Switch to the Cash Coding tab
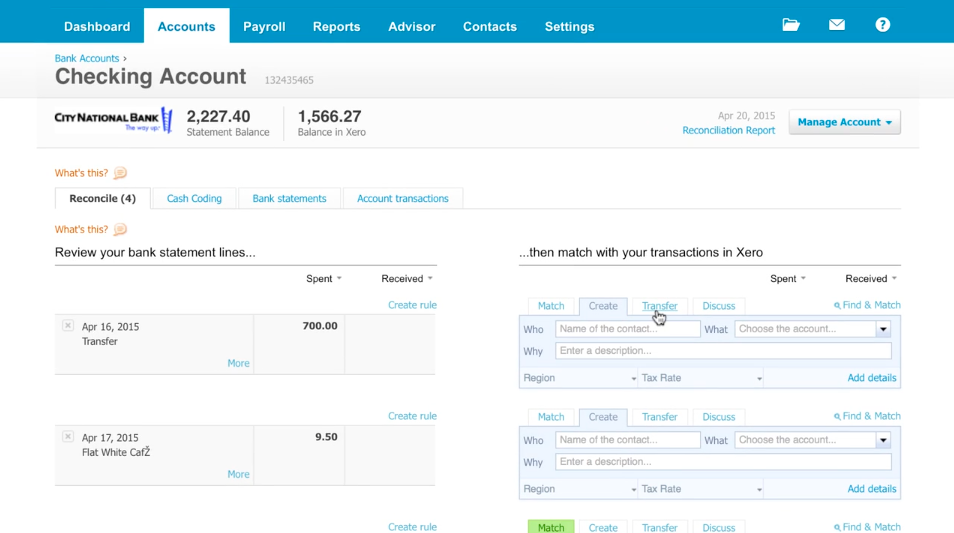Image resolution: width=954 pixels, height=533 pixels. tap(194, 198)
